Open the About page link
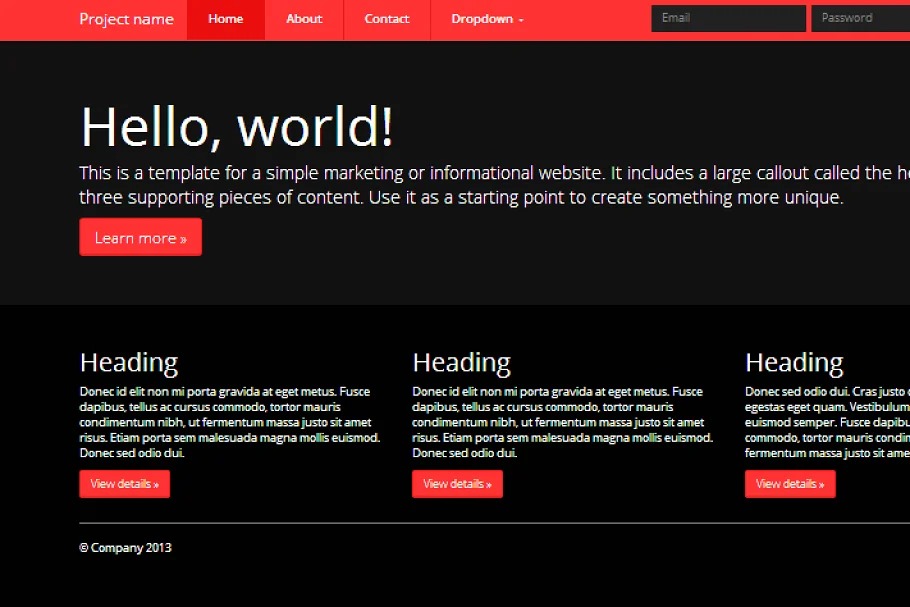Image resolution: width=910 pixels, height=607 pixels. [x=304, y=19]
